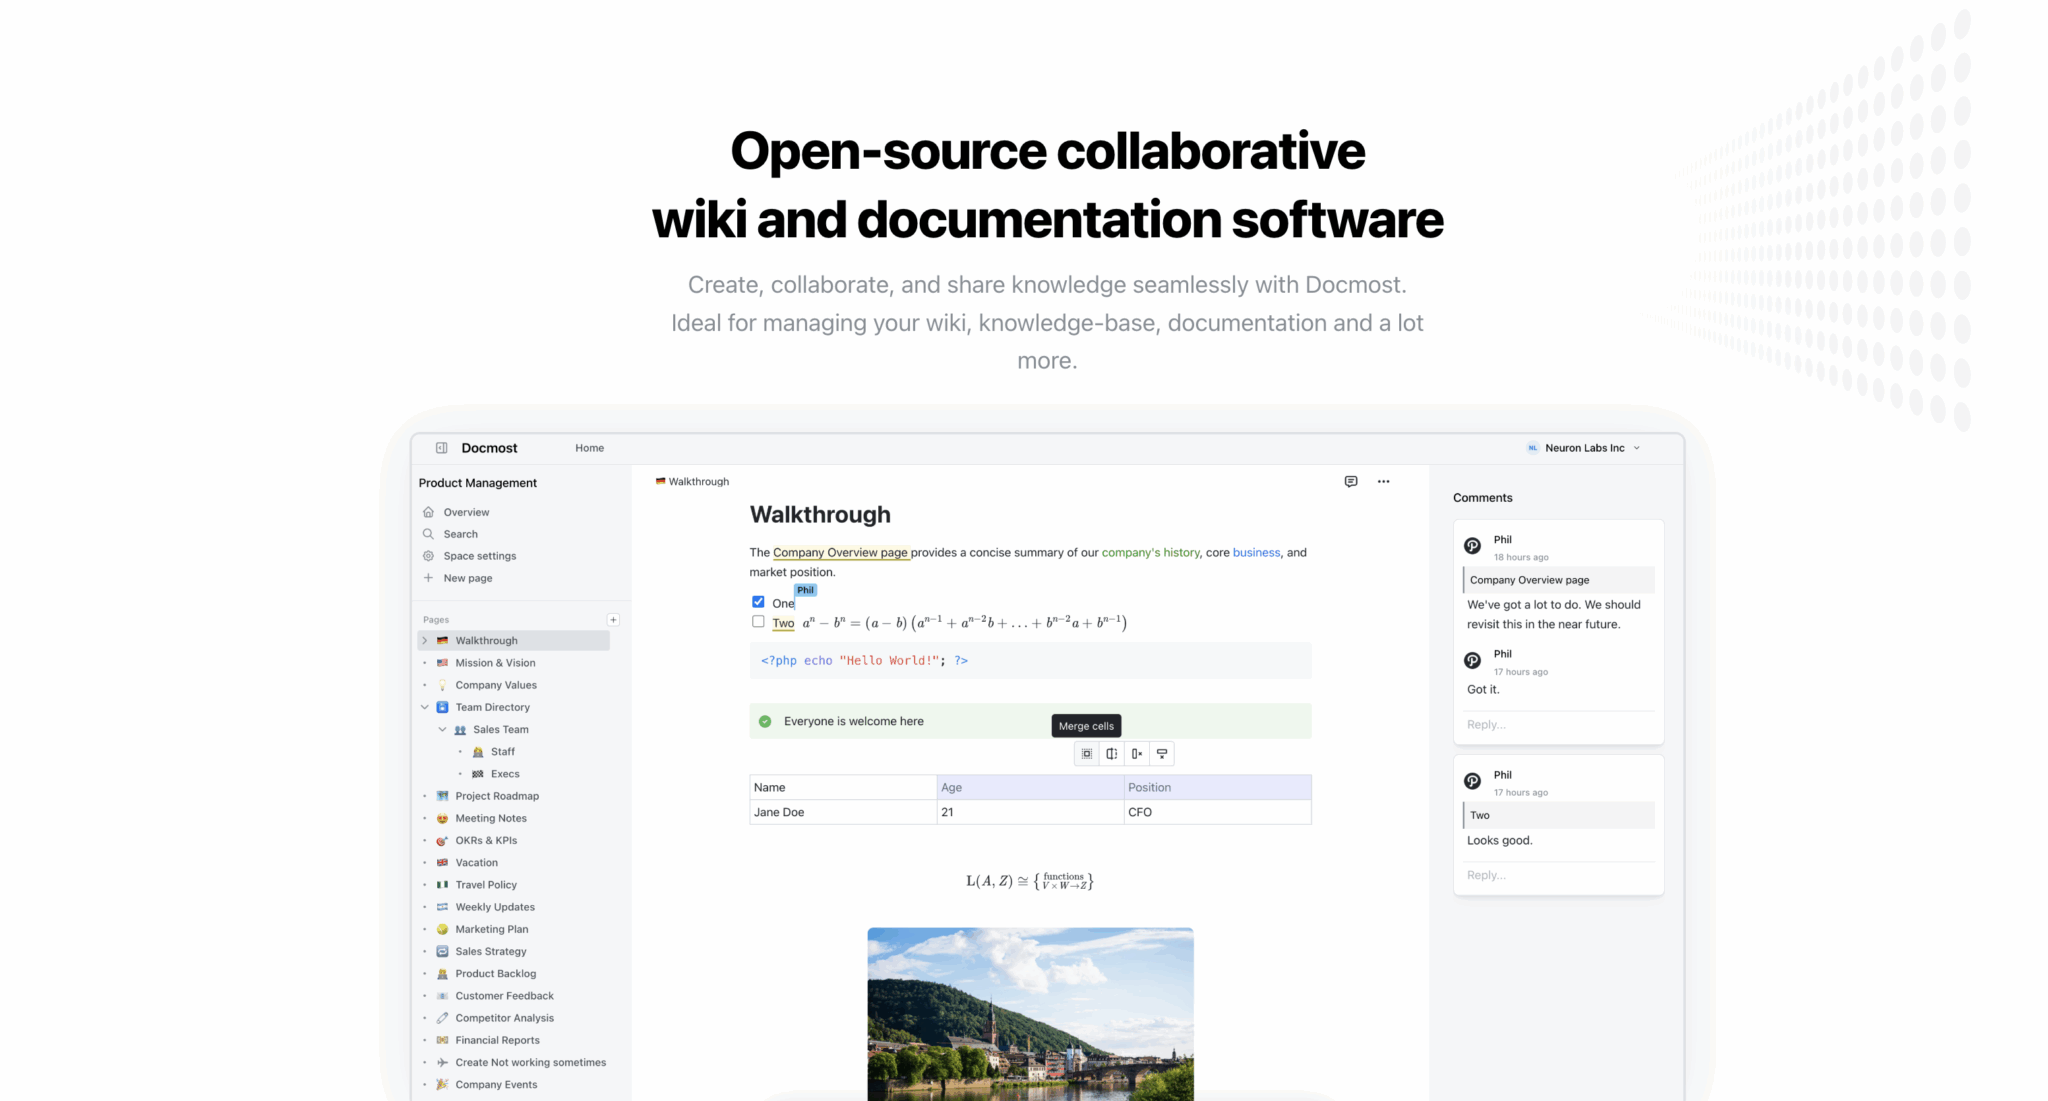Click the Space settings gear icon
The height and width of the screenshot is (1101, 2048).
pos(428,556)
